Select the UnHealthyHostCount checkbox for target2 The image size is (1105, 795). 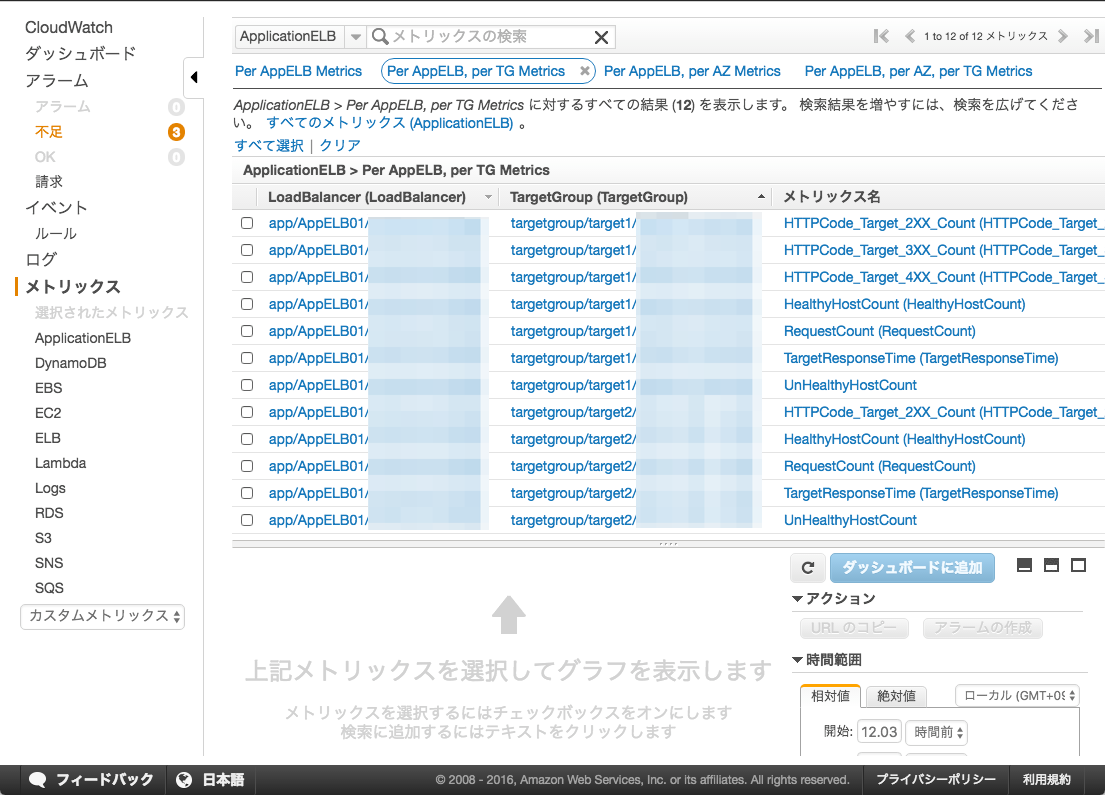246,520
